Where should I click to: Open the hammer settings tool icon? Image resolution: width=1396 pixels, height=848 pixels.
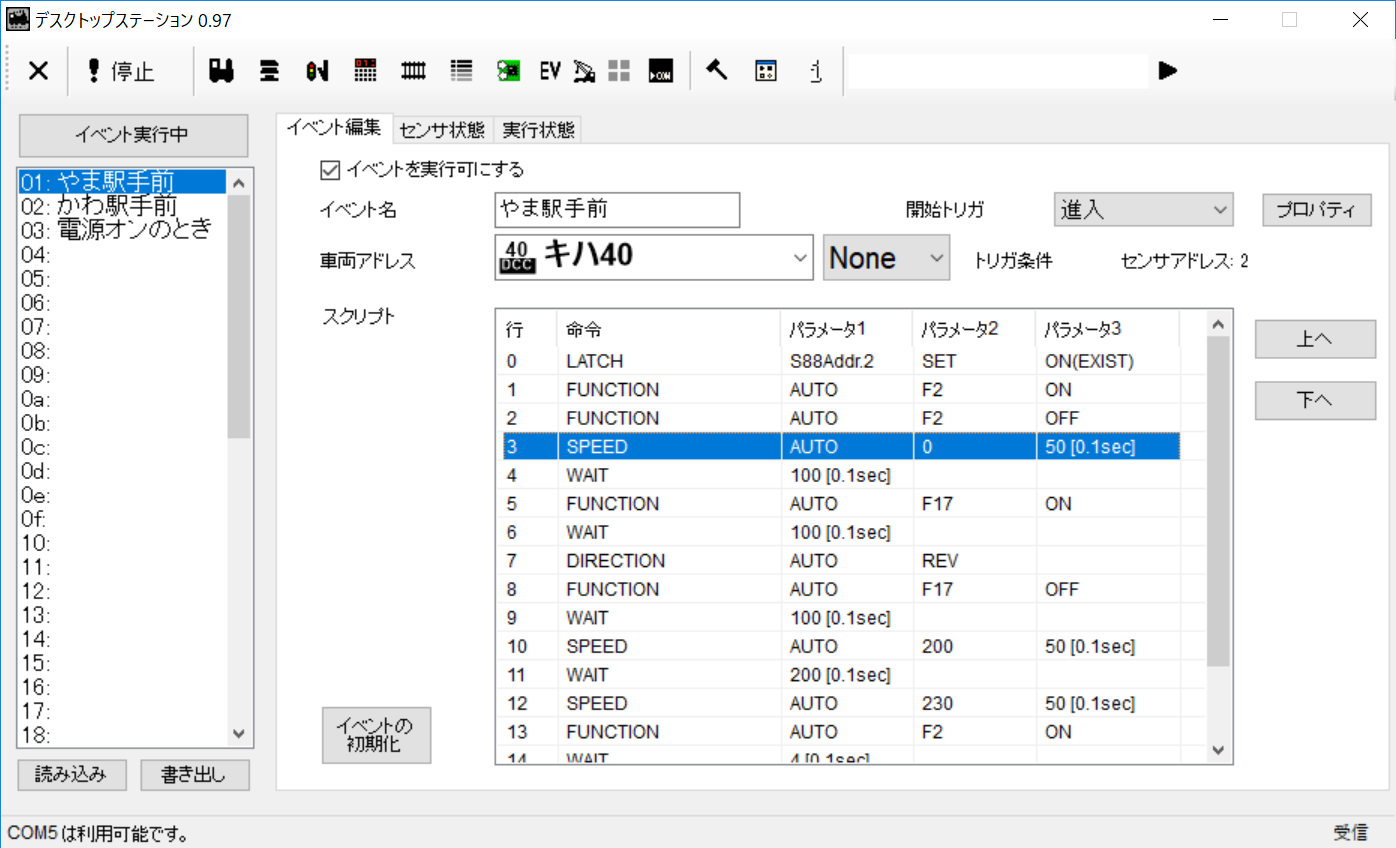716,70
